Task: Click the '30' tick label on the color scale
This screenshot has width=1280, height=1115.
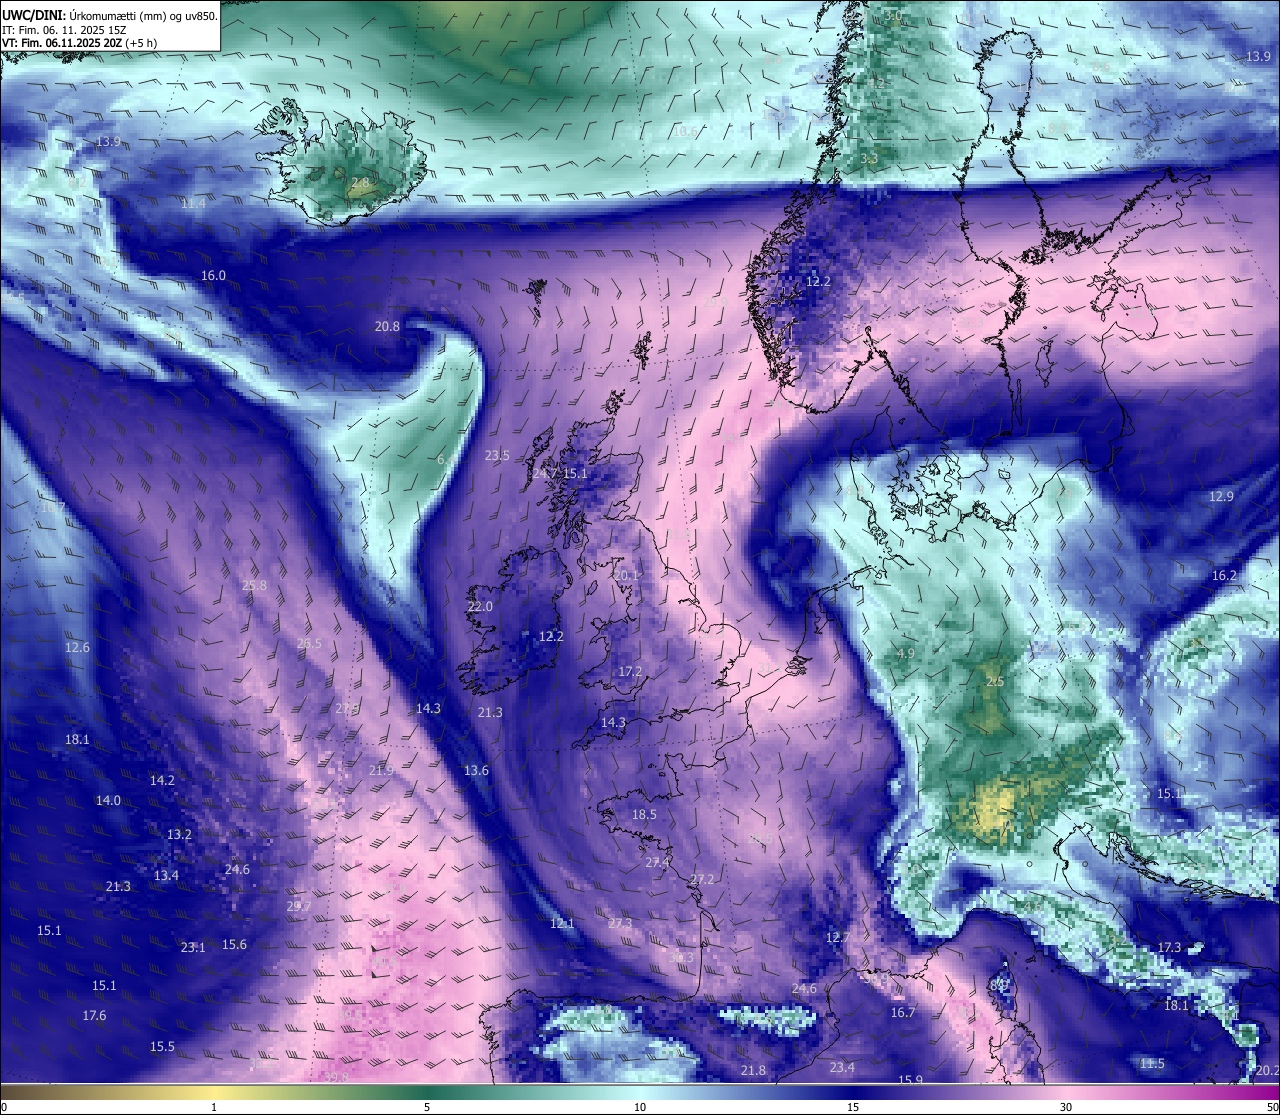Action: pyautogui.click(x=1066, y=1107)
